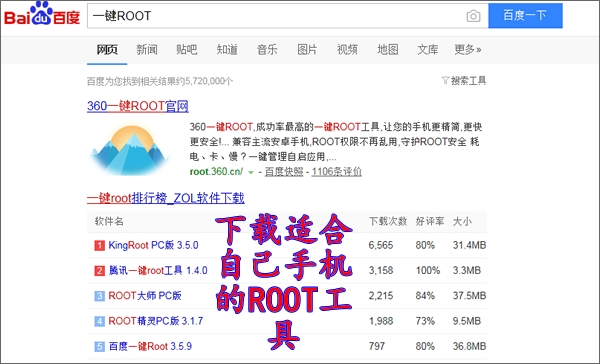
Task: Expand green arrow next to root.360.cn
Action: pos(251,173)
